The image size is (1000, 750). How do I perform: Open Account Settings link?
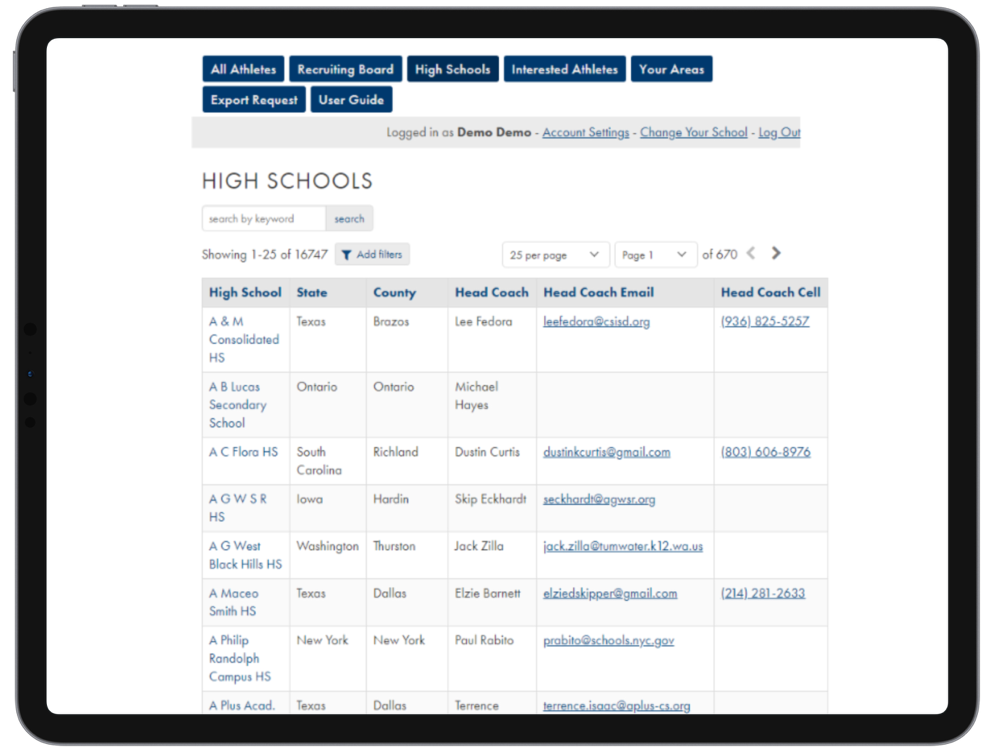click(585, 132)
